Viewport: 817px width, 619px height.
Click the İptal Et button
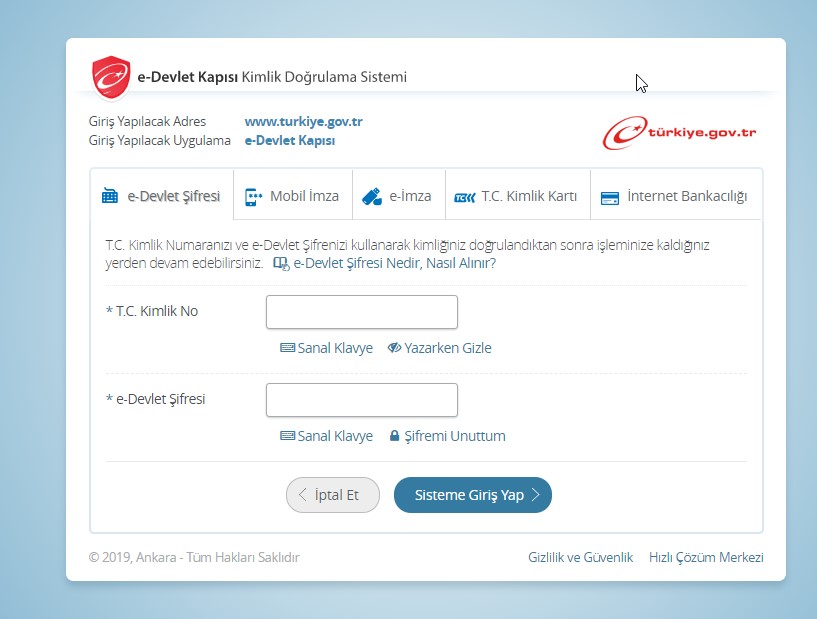tap(333, 495)
